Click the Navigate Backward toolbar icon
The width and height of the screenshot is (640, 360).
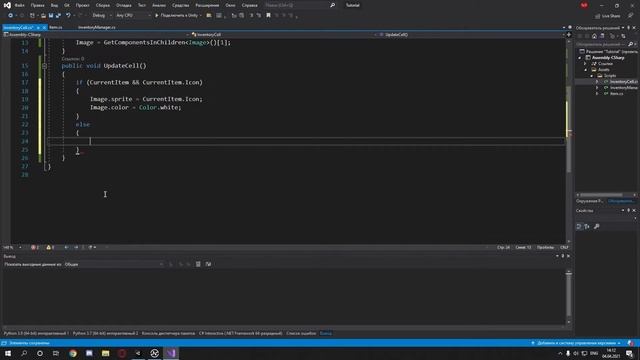11,16
